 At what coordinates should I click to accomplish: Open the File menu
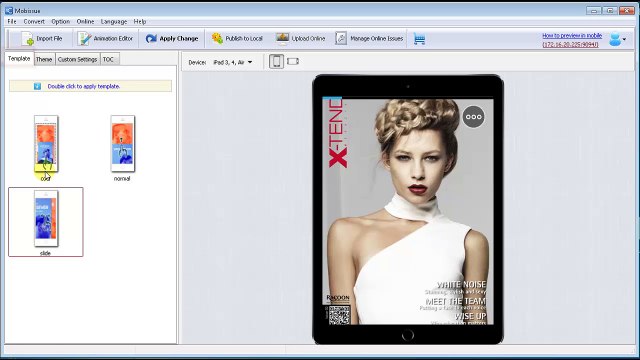12,22
